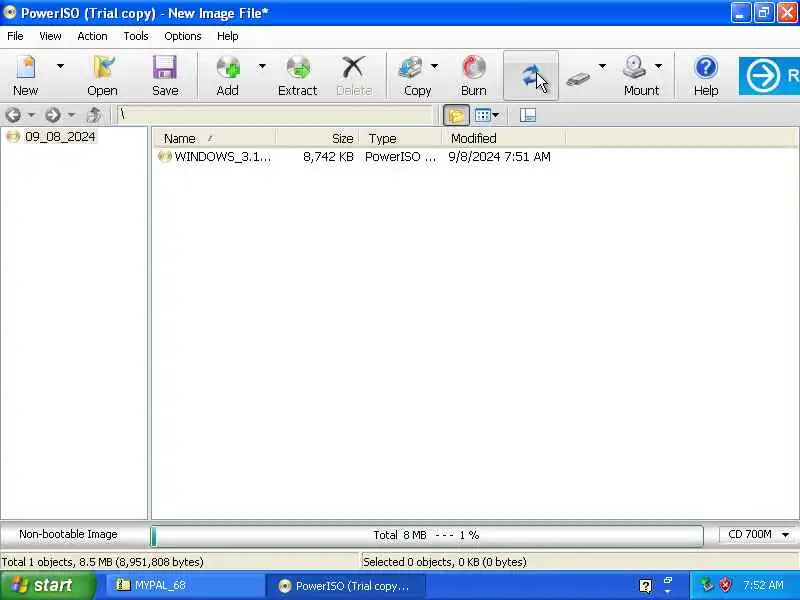Open the dropdown arrow beside New
The height and width of the screenshot is (600, 800).
click(x=60, y=66)
